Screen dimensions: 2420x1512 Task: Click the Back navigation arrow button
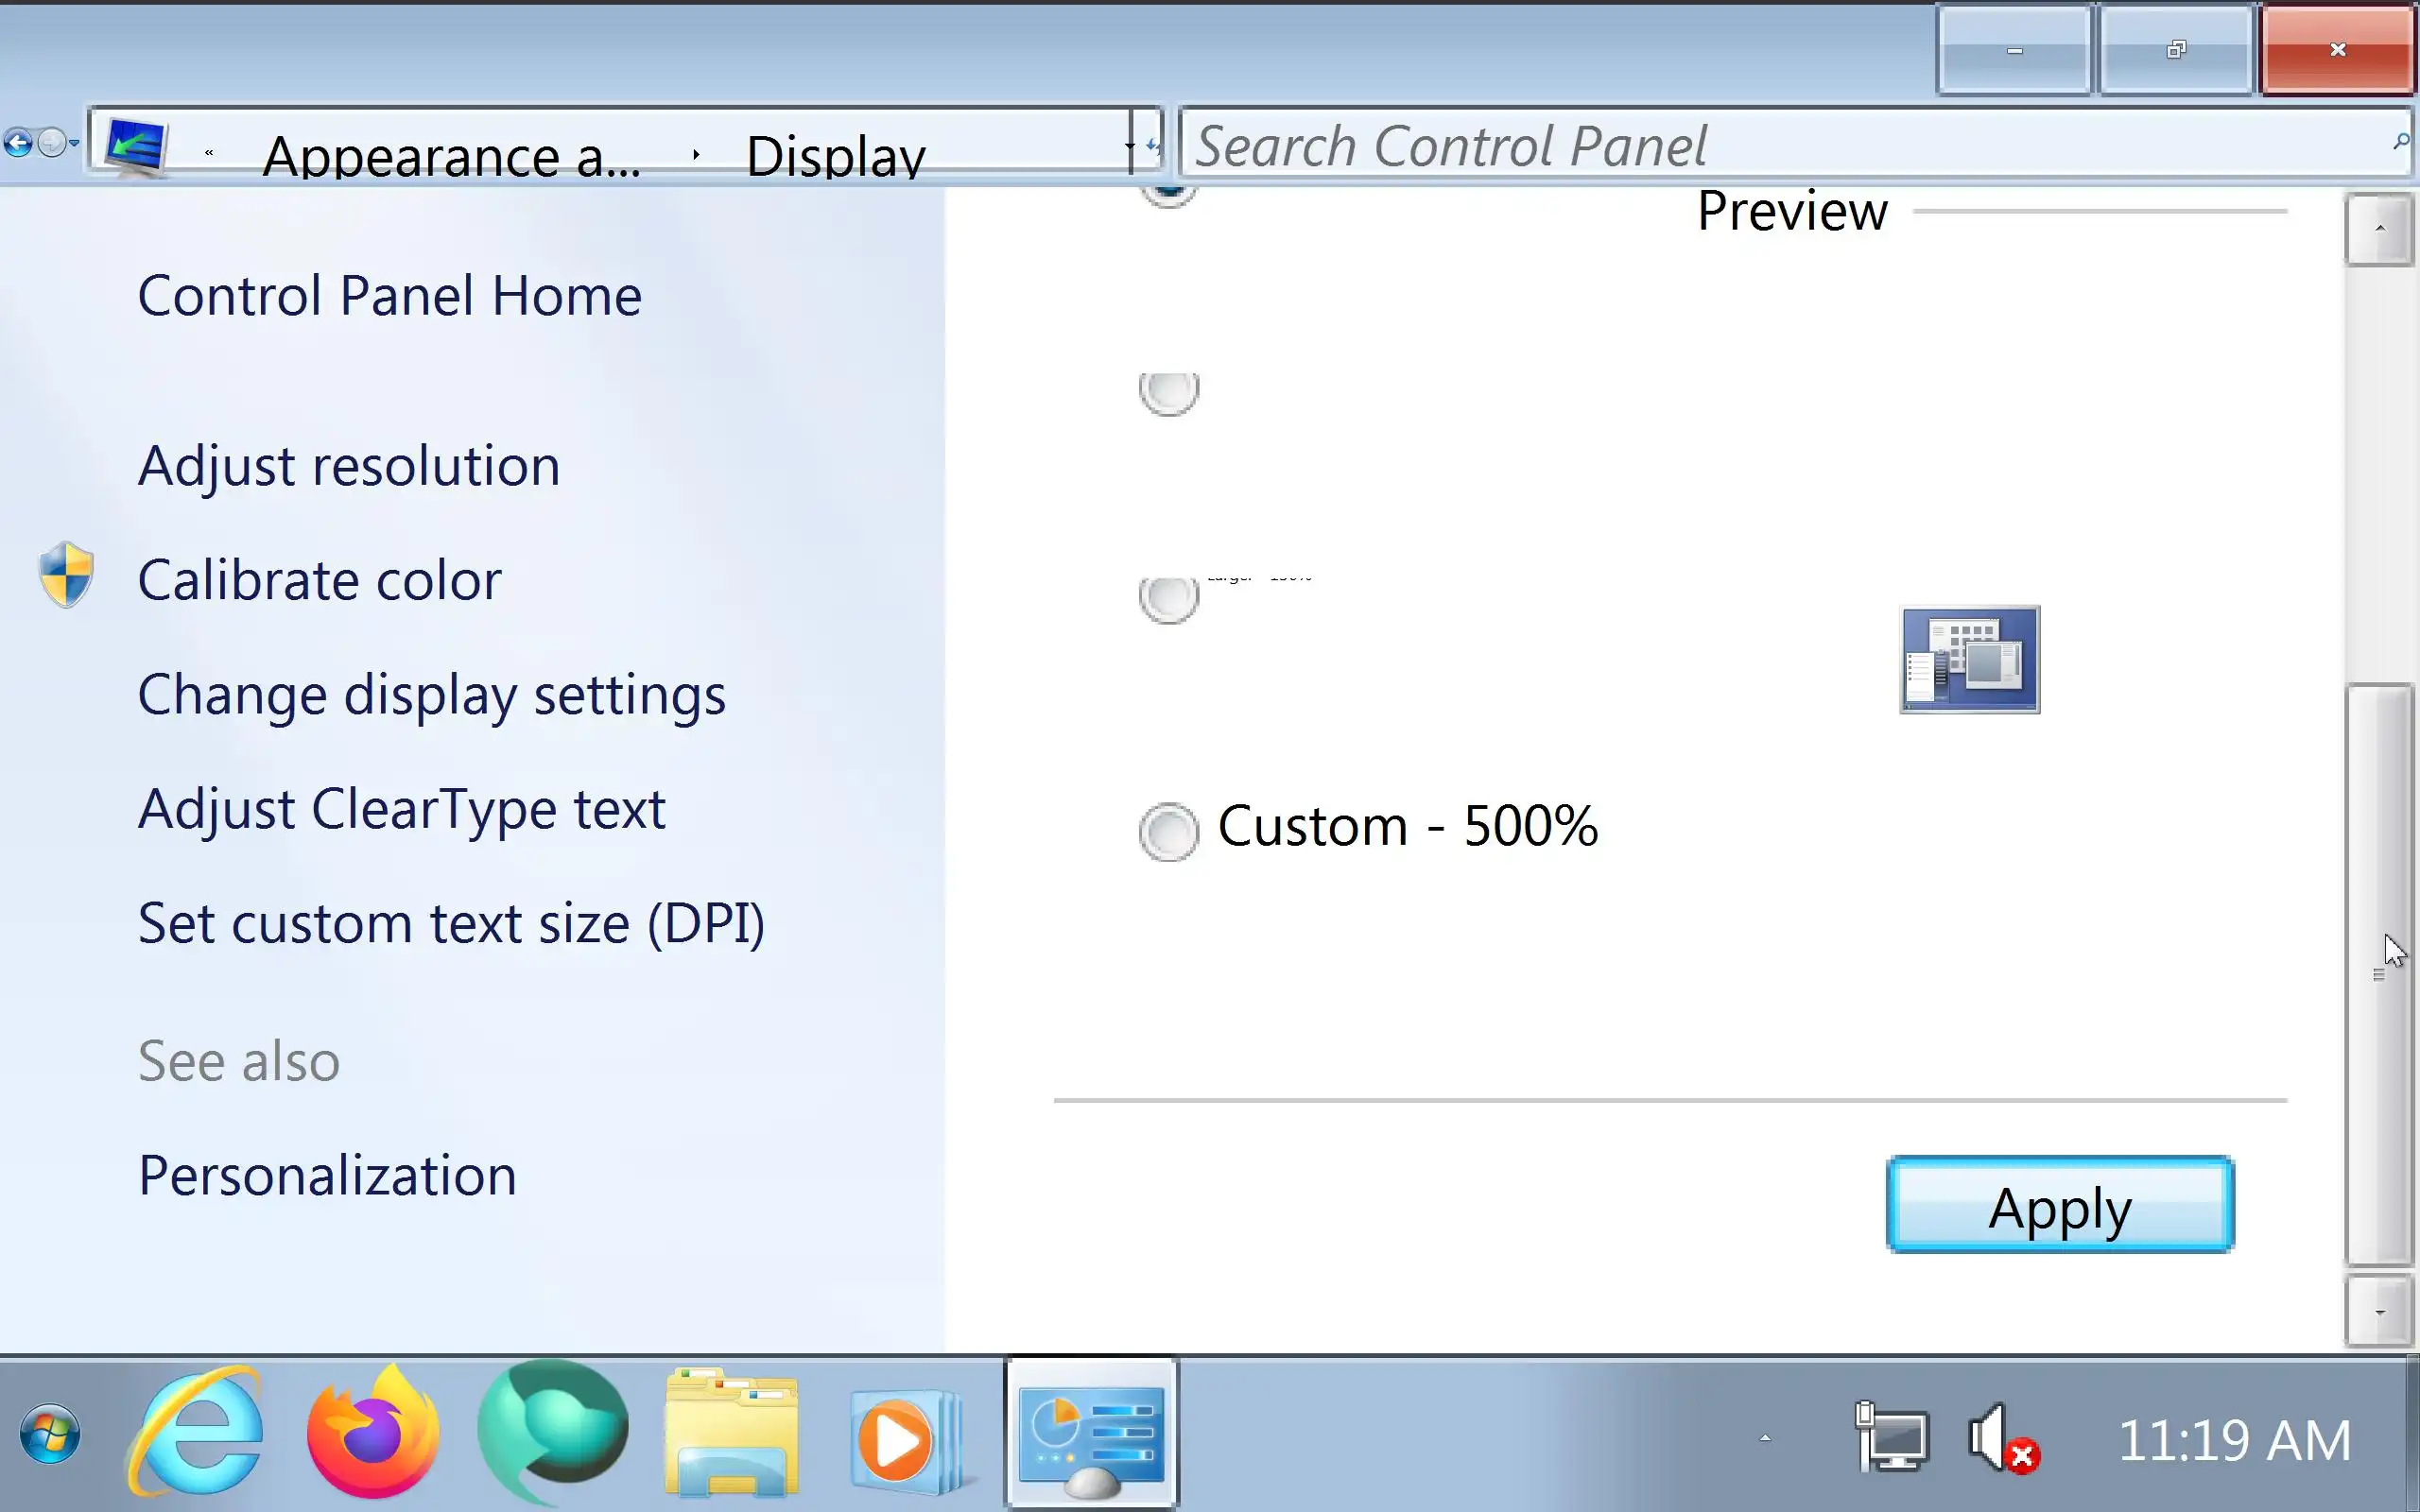(18, 144)
